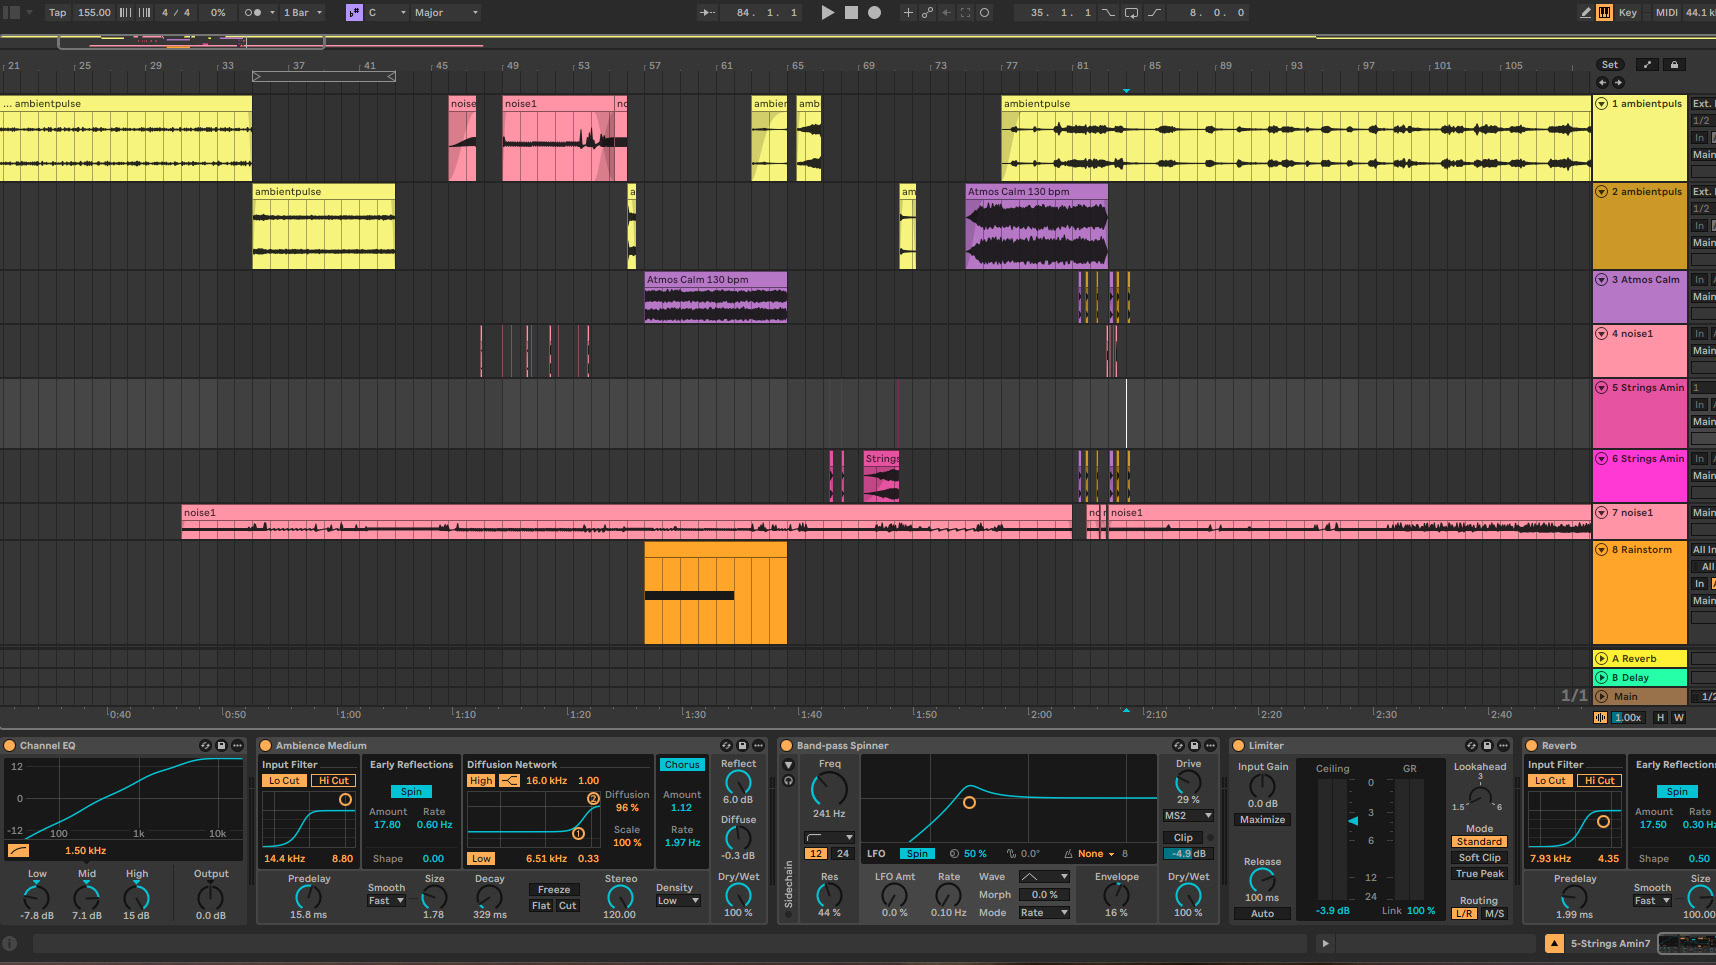Click the Arrangement Record button
Viewport: 1716px width, 965px height.
tap(874, 13)
